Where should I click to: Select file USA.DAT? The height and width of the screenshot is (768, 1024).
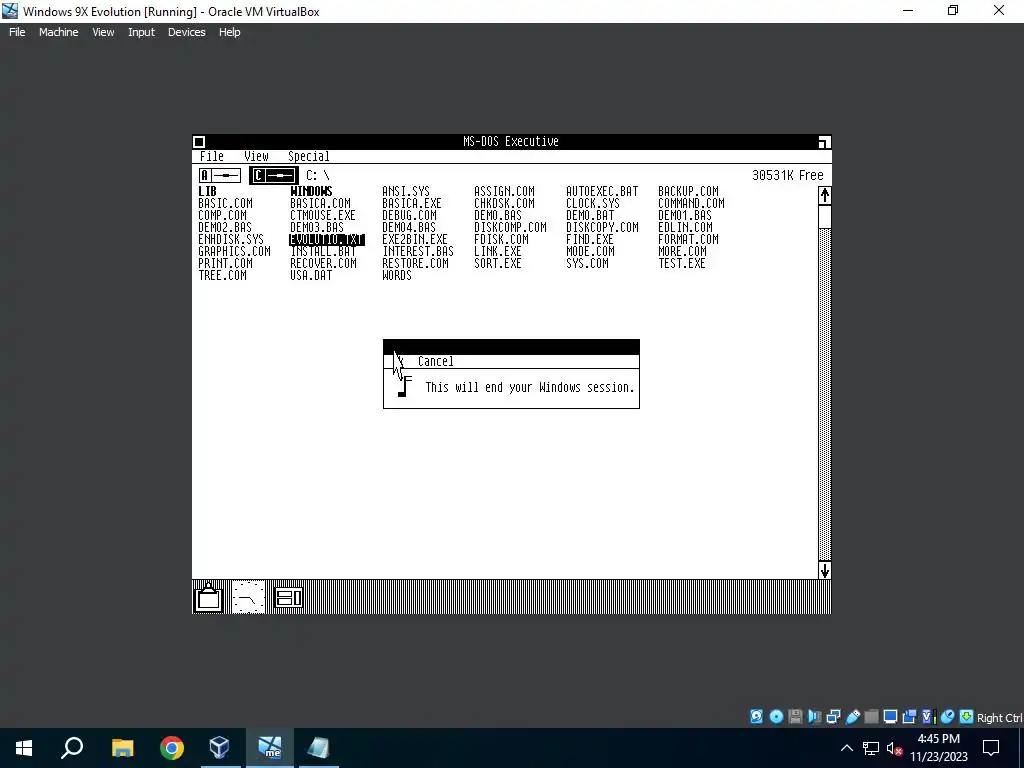point(311,276)
